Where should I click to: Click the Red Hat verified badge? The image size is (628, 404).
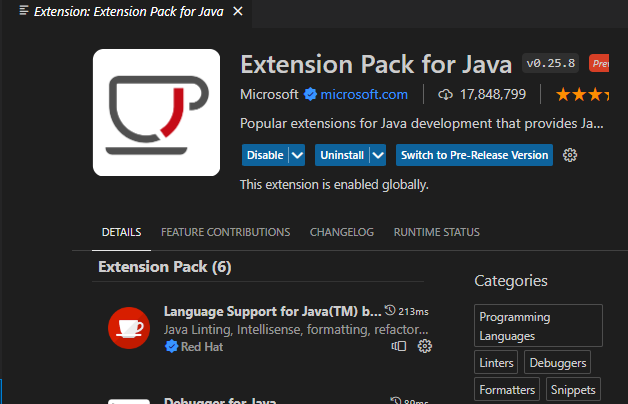171,346
